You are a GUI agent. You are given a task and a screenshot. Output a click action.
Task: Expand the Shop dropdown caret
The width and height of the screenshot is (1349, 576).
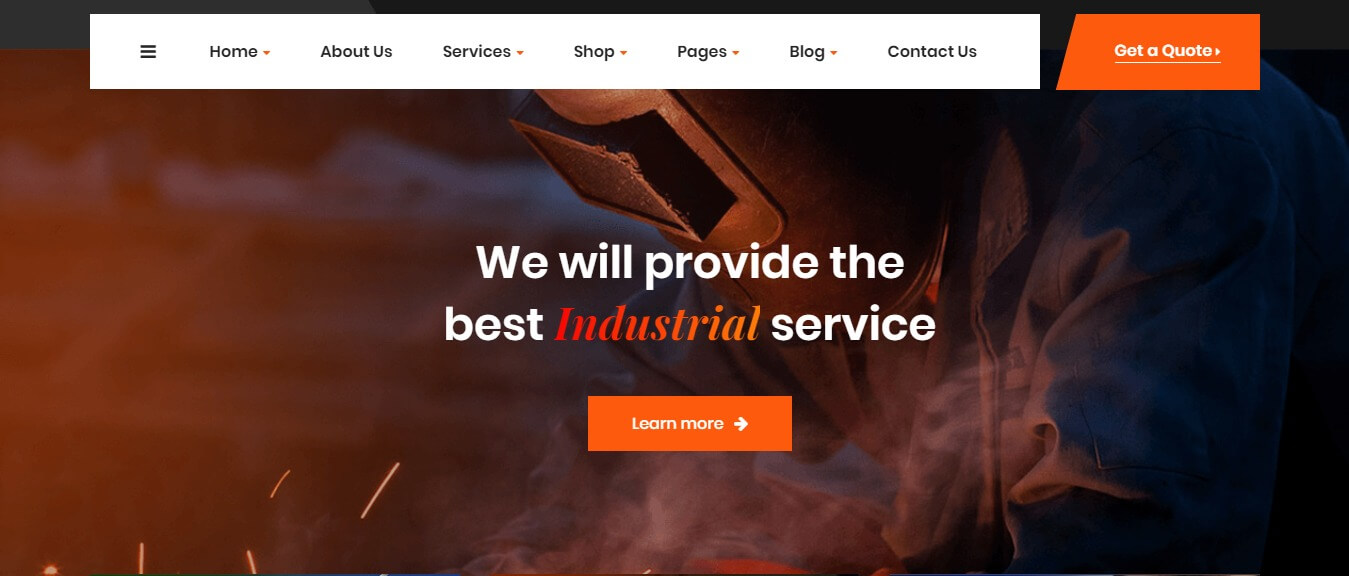point(624,53)
